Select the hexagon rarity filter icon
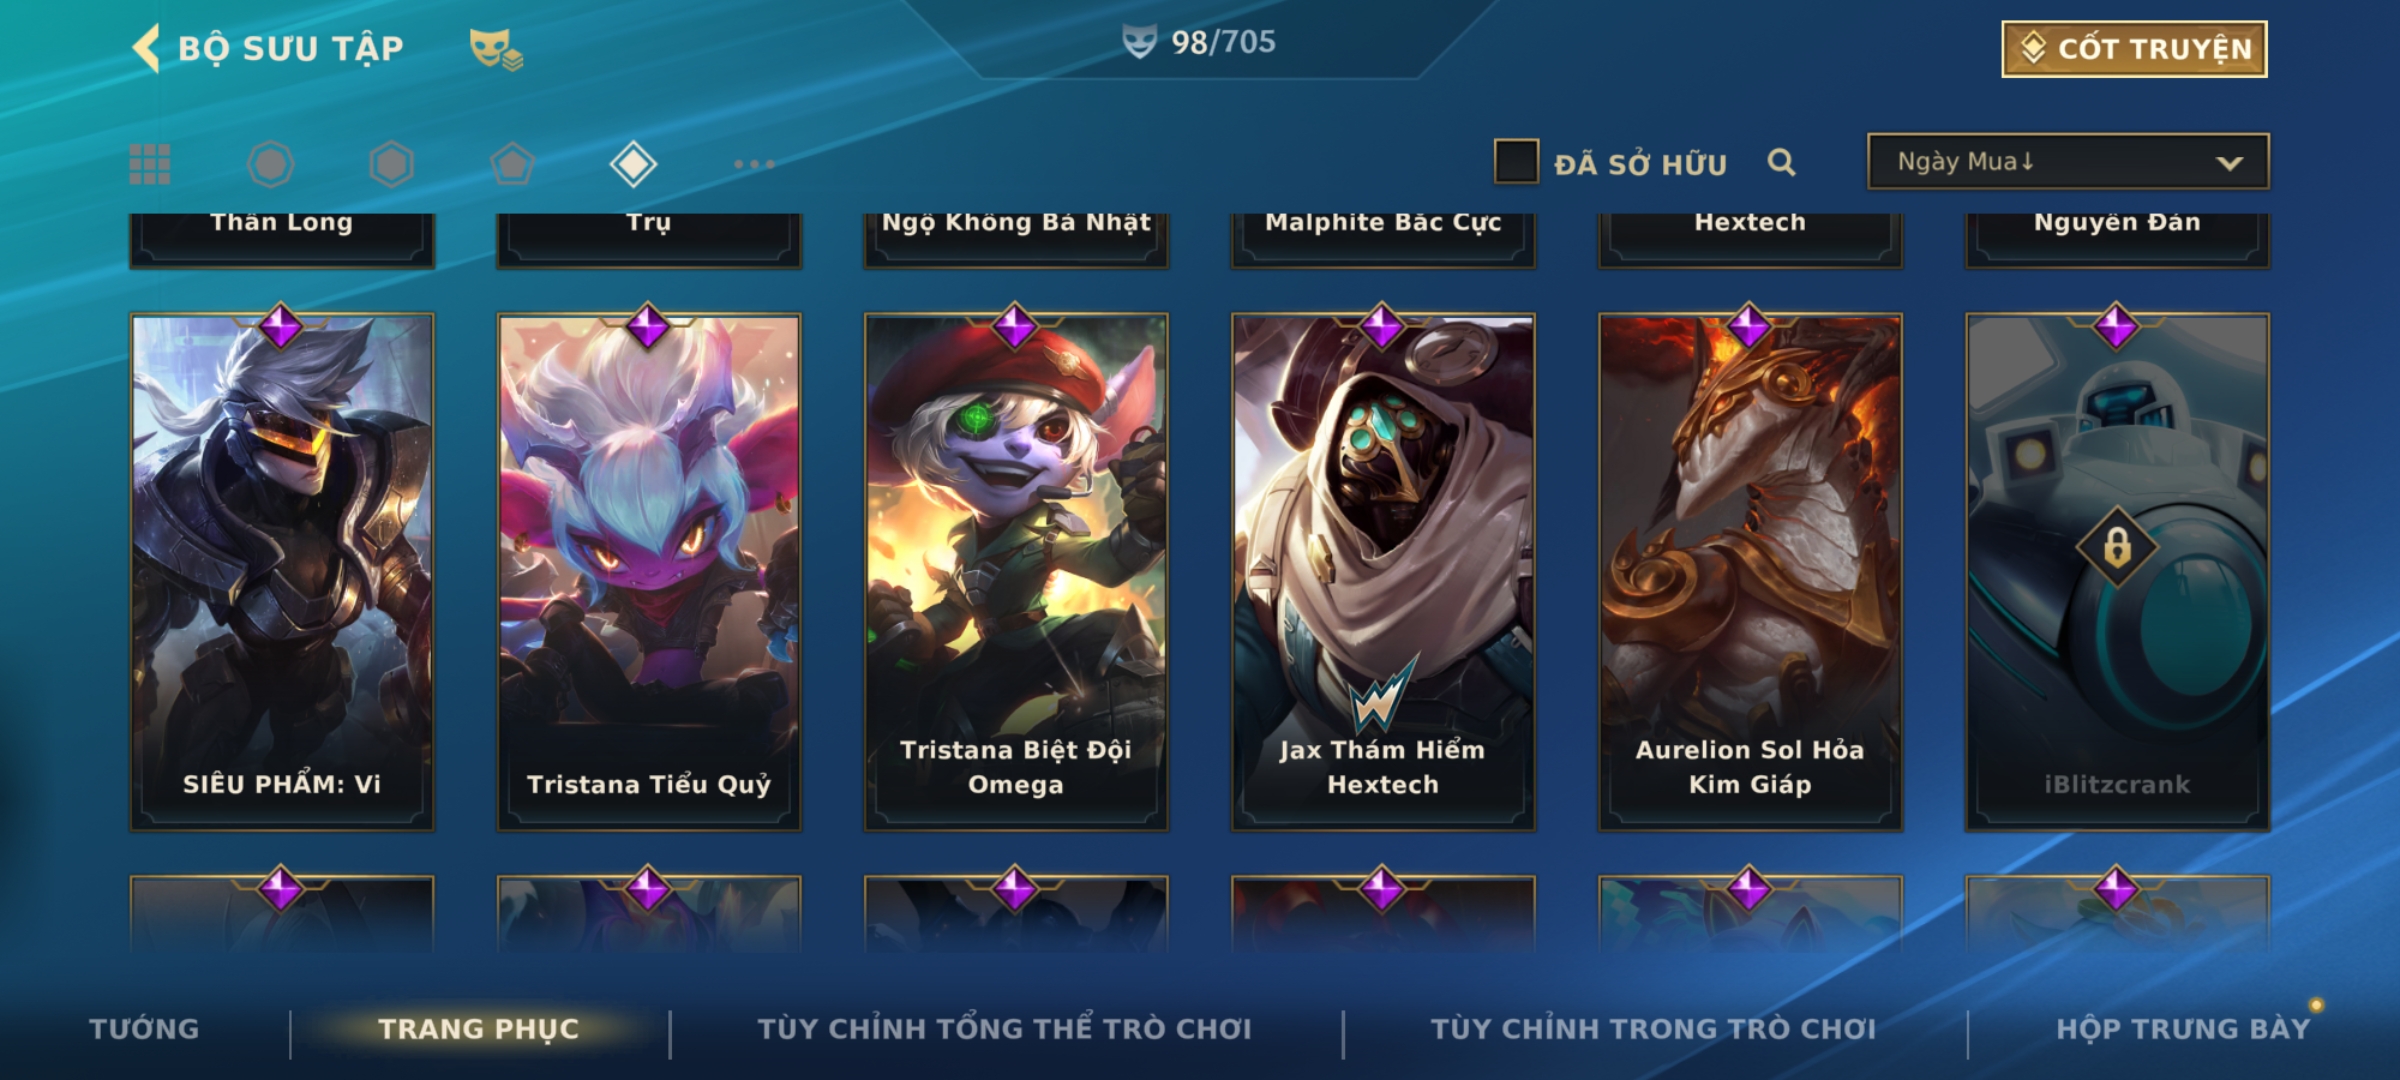Screen dimensions: 2400x1080 pos(391,164)
